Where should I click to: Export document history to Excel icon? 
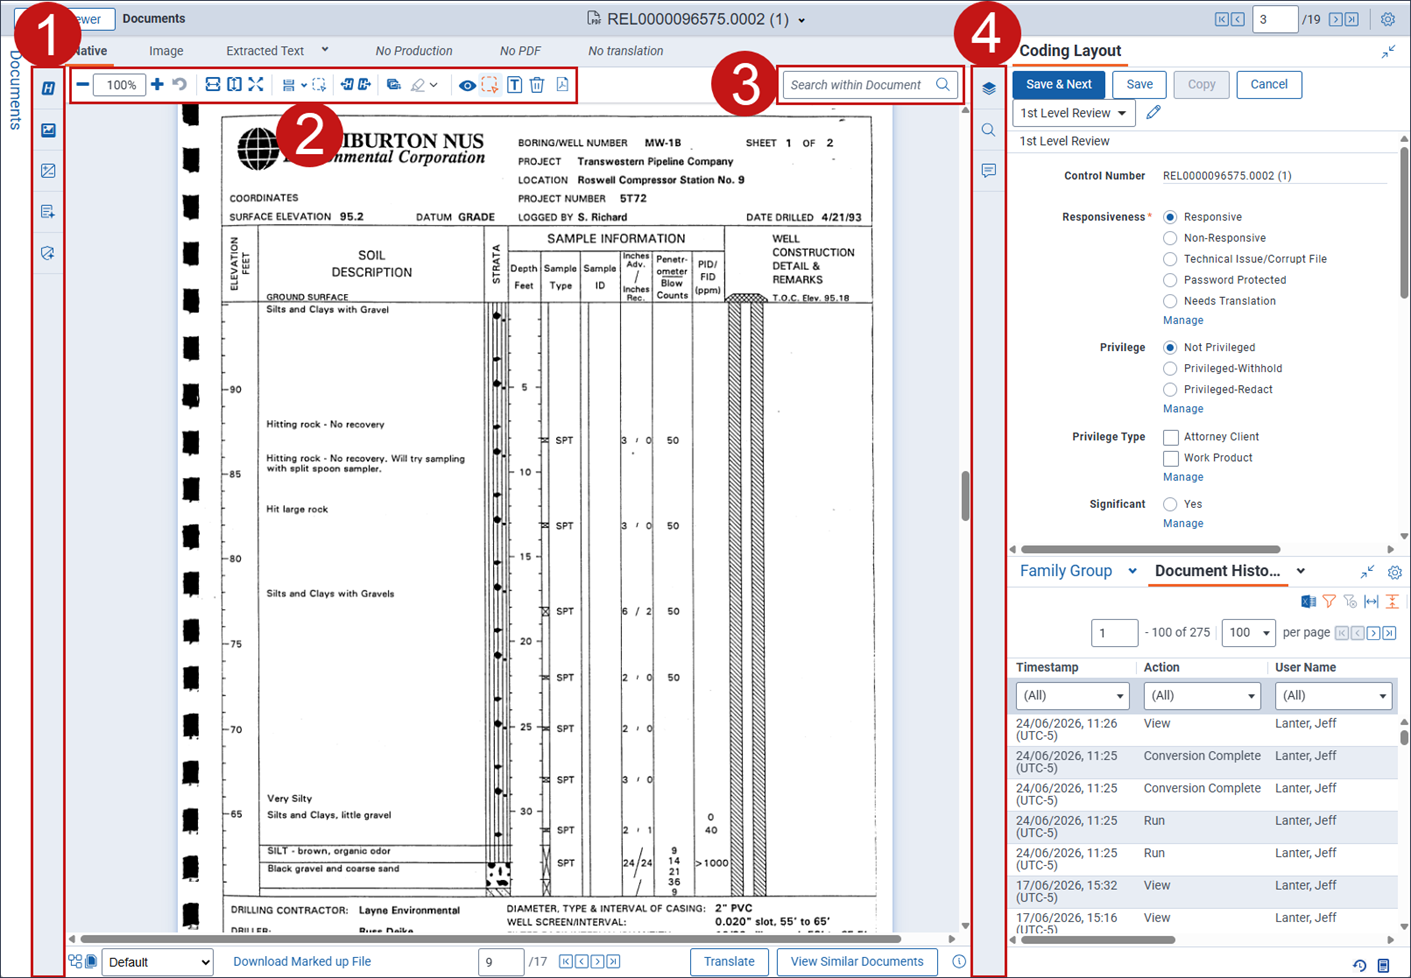[x=1308, y=601]
